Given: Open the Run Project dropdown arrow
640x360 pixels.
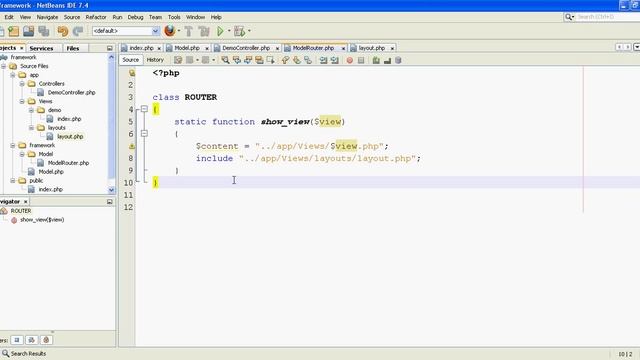Looking at the screenshot, I should coord(229,31).
